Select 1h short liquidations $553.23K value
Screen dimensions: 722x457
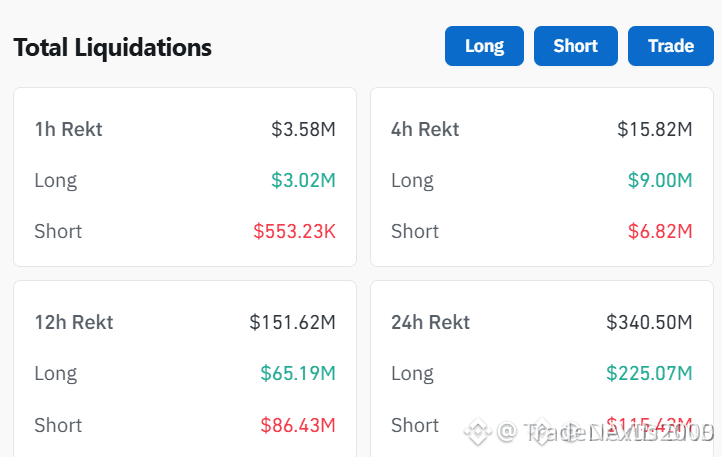click(x=294, y=231)
